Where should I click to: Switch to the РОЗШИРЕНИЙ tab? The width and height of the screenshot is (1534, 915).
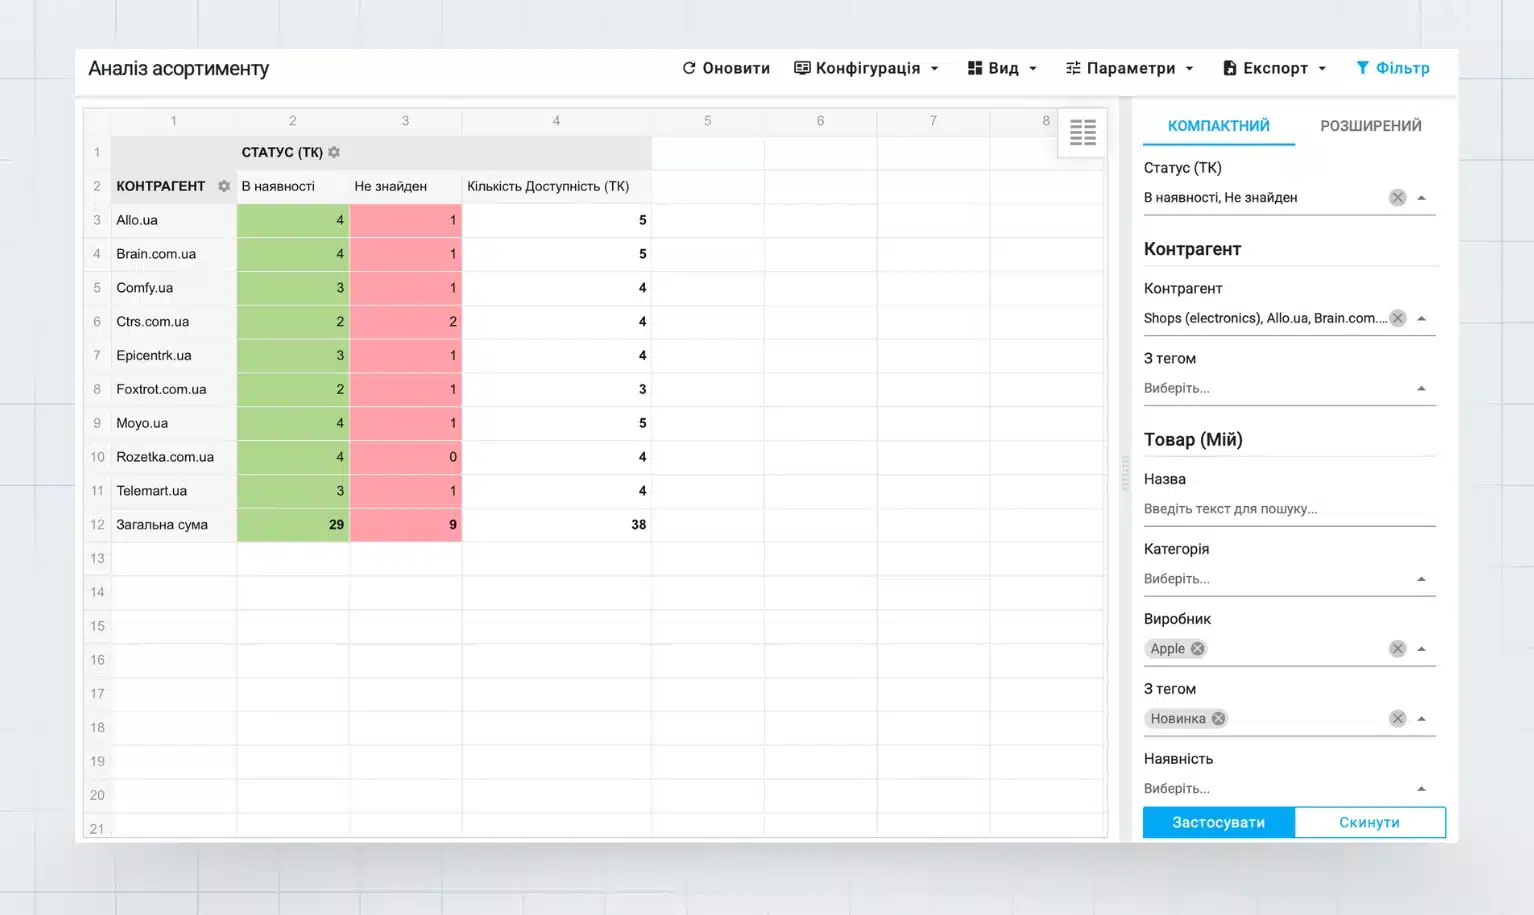coord(1370,126)
